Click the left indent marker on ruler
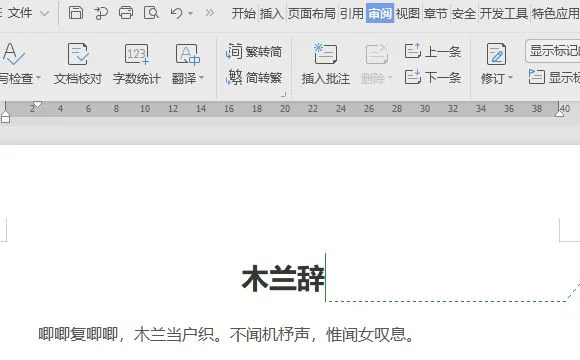The image size is (580, 360). pos(5,116)
